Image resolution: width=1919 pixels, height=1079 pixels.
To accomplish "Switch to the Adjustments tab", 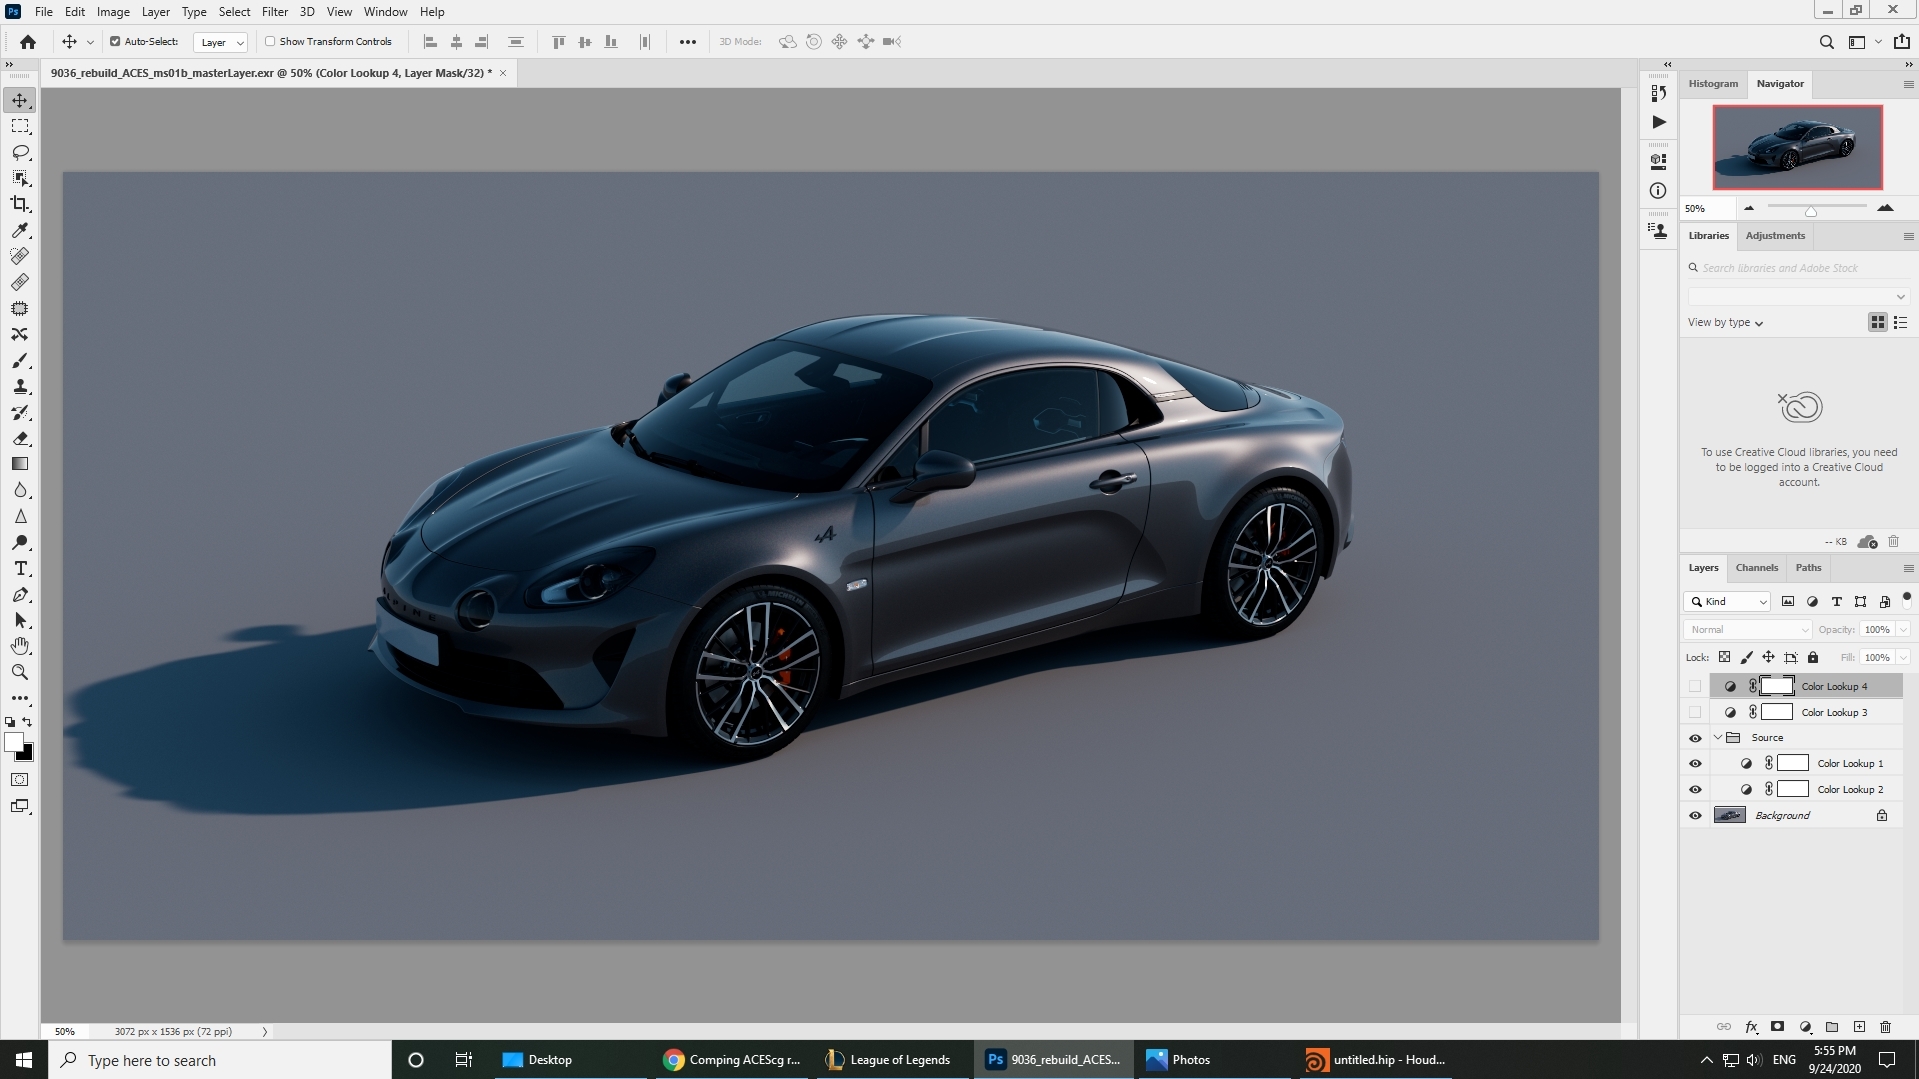I will [1775, 235].
